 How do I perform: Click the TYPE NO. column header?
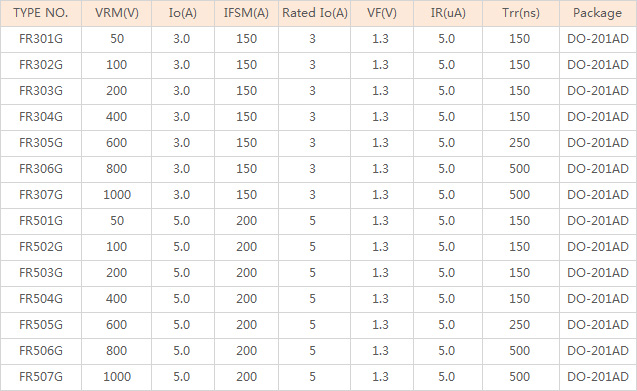click(x=41, y=13)
